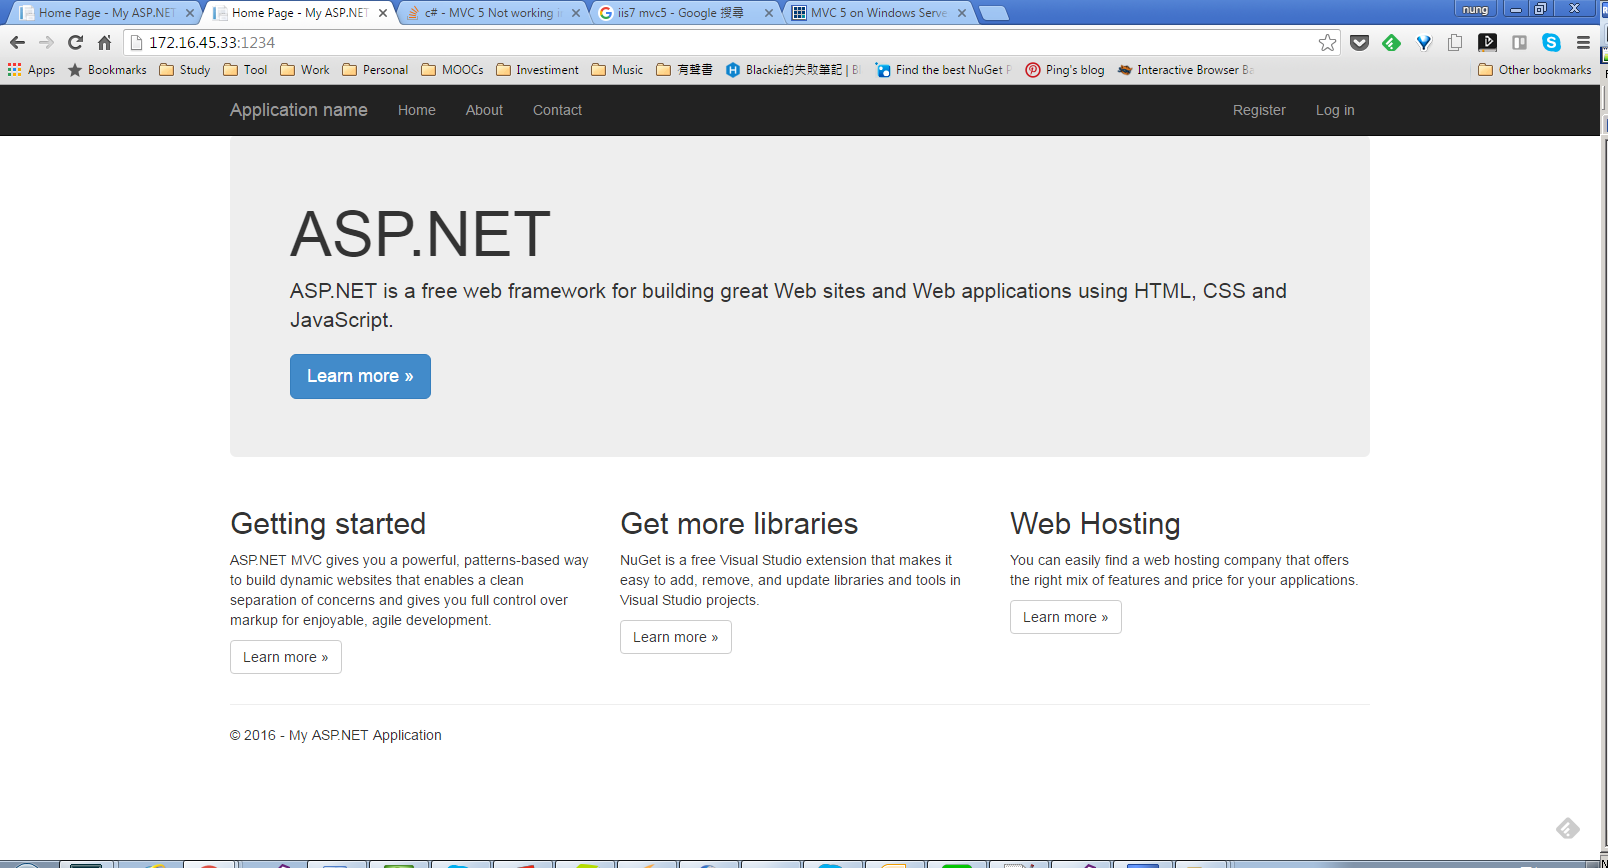Click the Web Hosting heading
Viewport: 1608px width, 868px height.
tap(1095, 523)
